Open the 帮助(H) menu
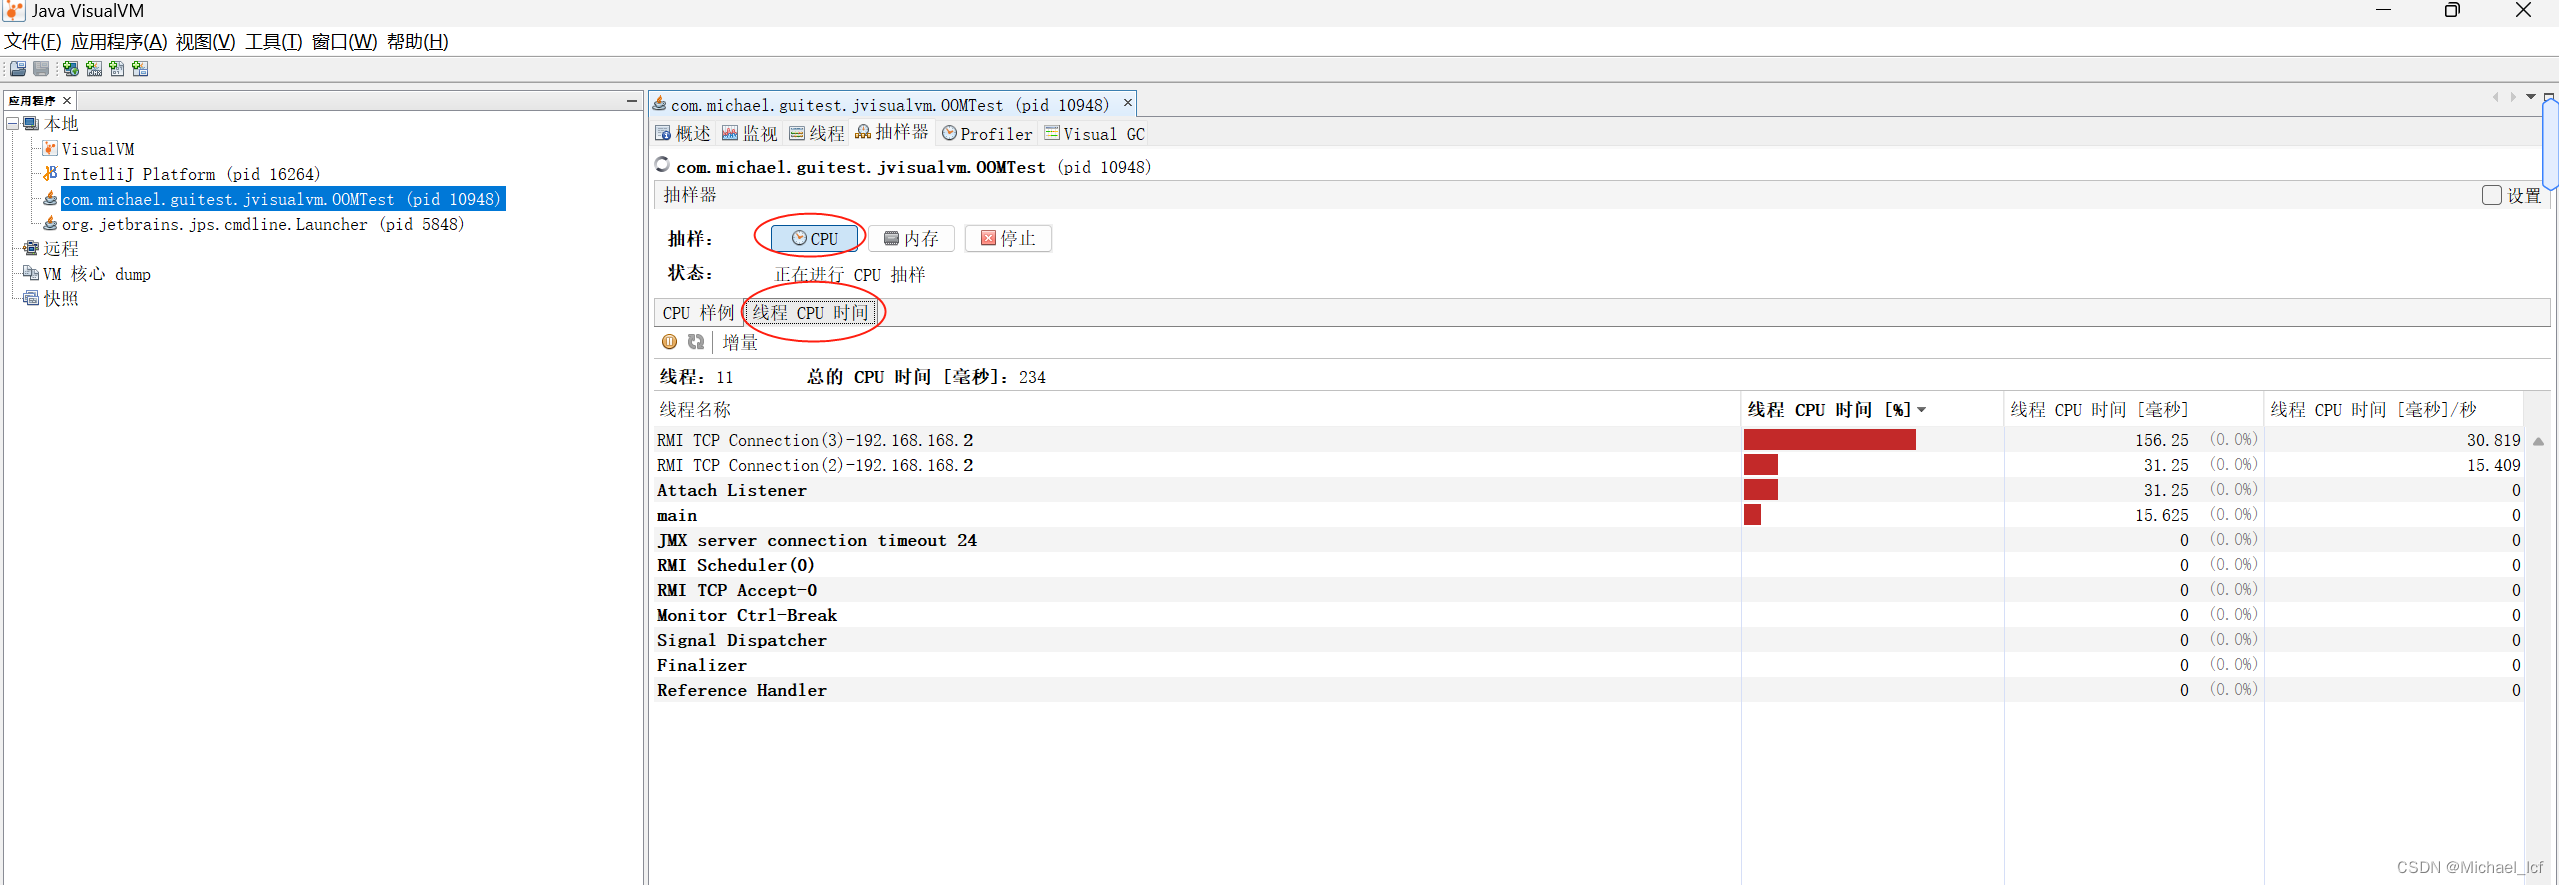This screenshot has height=885, width=2559. point(417,42)
